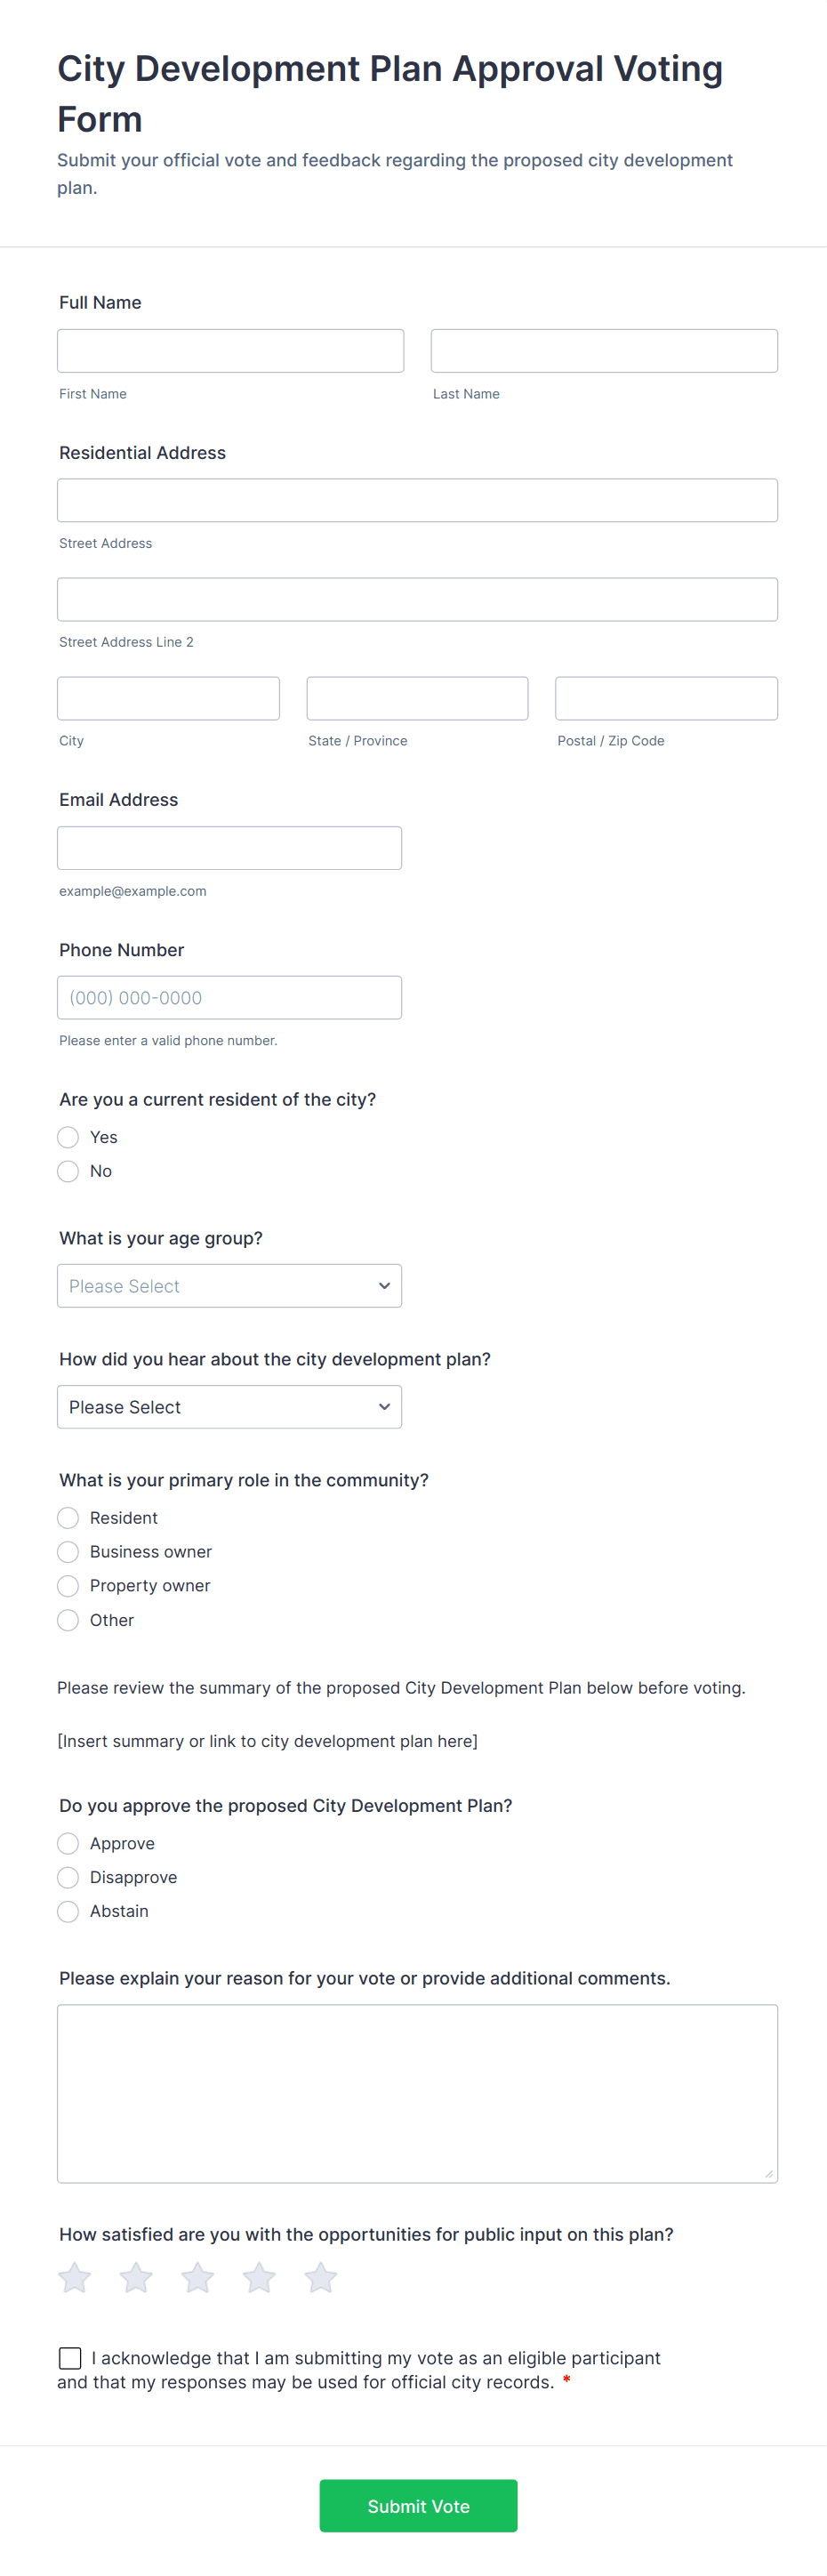Check the eligible participant acknowledgment box

click(x=70, y=2358)
